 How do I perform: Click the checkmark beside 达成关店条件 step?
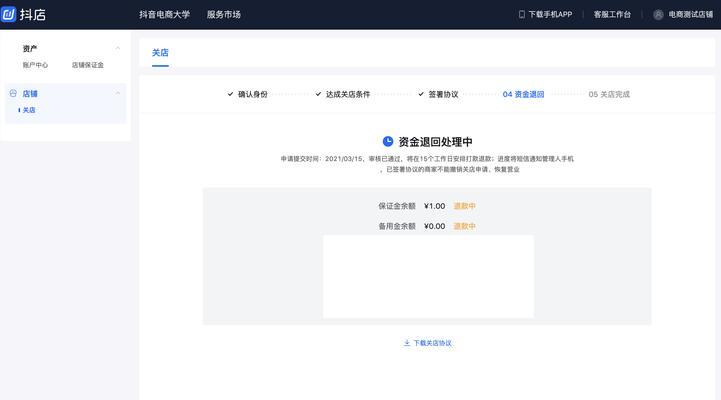tap(318, 94)
